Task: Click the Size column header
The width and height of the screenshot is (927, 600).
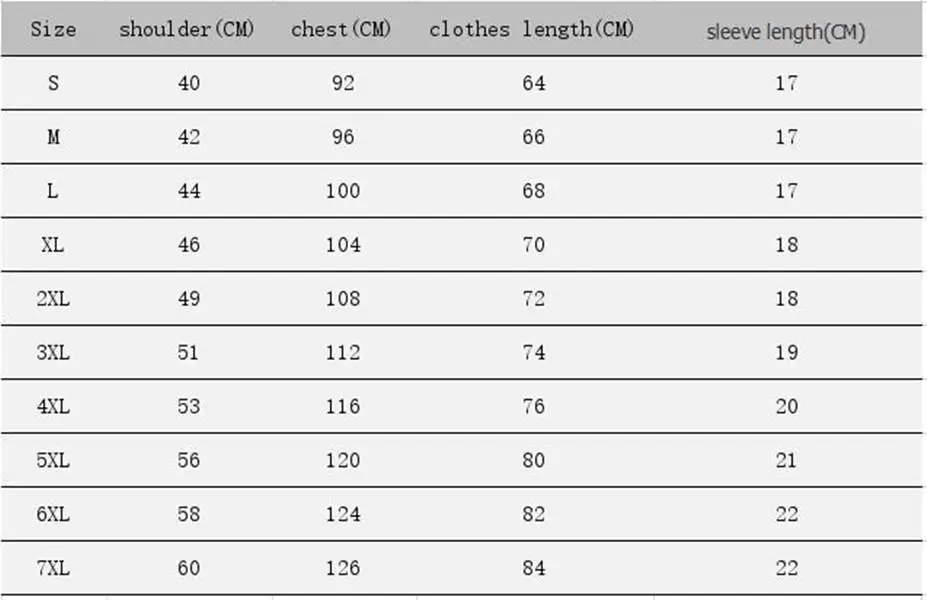Action: tap(53, 29)
